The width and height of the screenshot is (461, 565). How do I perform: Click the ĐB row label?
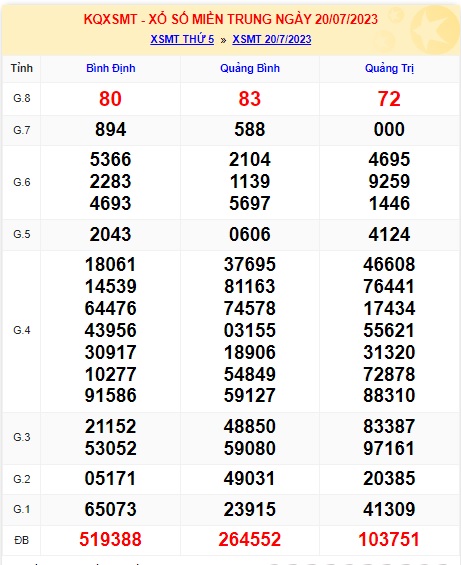coord(22,540)
